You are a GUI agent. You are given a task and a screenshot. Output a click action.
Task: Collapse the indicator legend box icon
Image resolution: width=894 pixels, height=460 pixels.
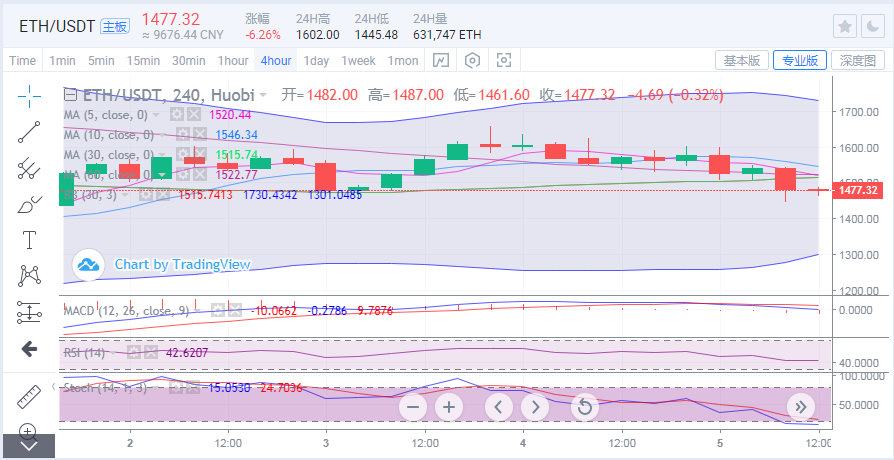70,95
